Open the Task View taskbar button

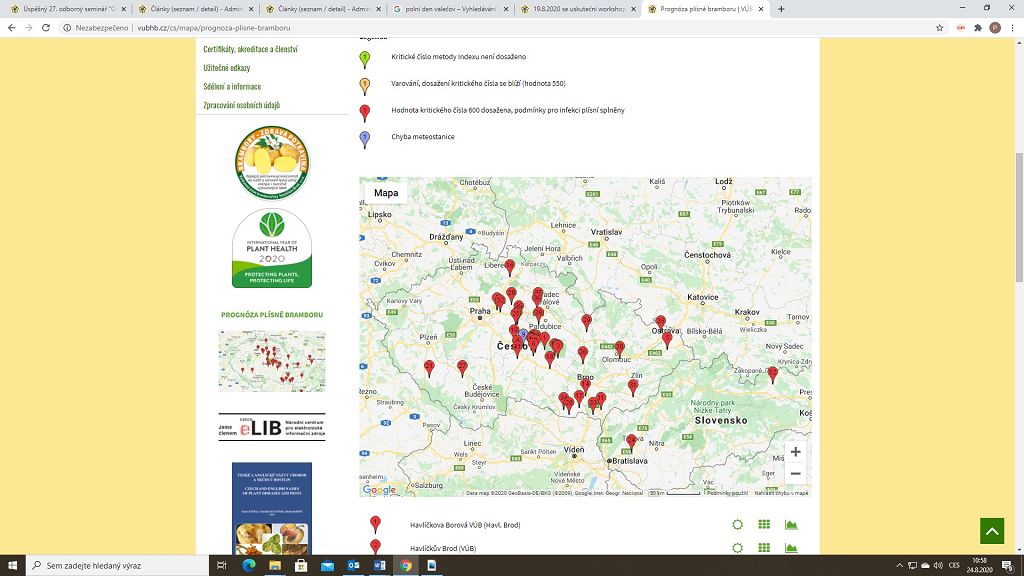pos(221,566)
